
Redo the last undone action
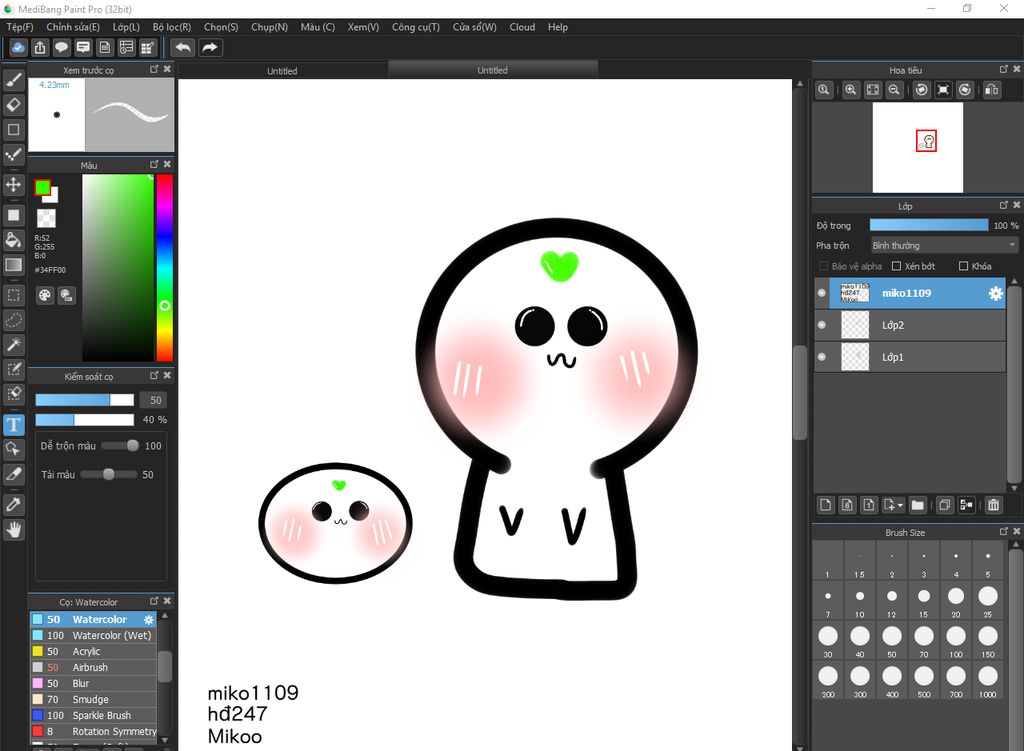point(210,48)
